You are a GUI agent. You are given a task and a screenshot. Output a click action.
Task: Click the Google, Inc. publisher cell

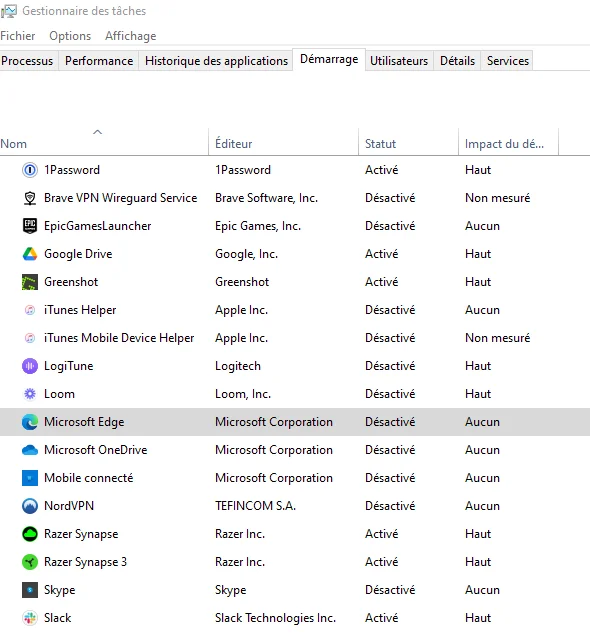(x=246, y=254)
